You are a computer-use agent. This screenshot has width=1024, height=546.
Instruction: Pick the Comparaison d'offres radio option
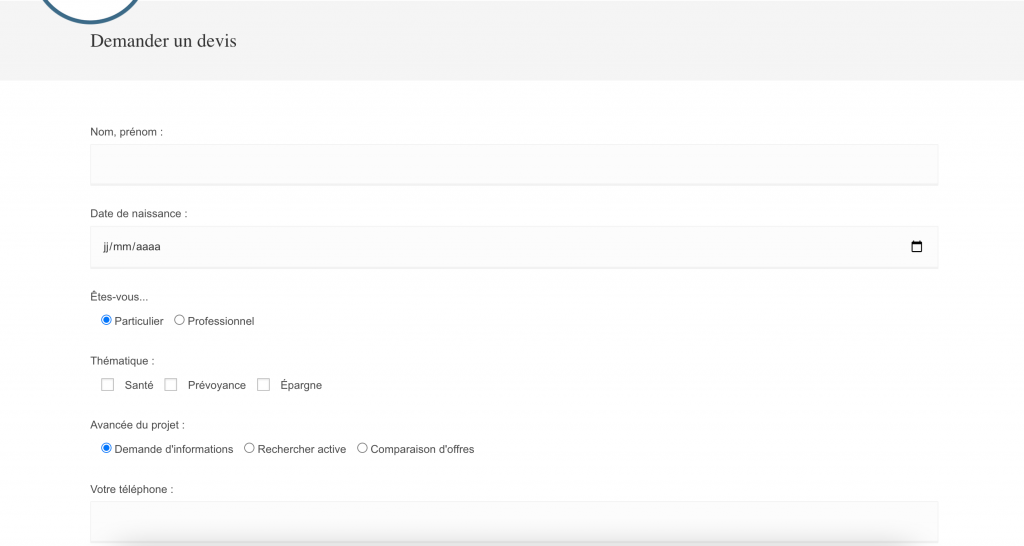(363, 448)
